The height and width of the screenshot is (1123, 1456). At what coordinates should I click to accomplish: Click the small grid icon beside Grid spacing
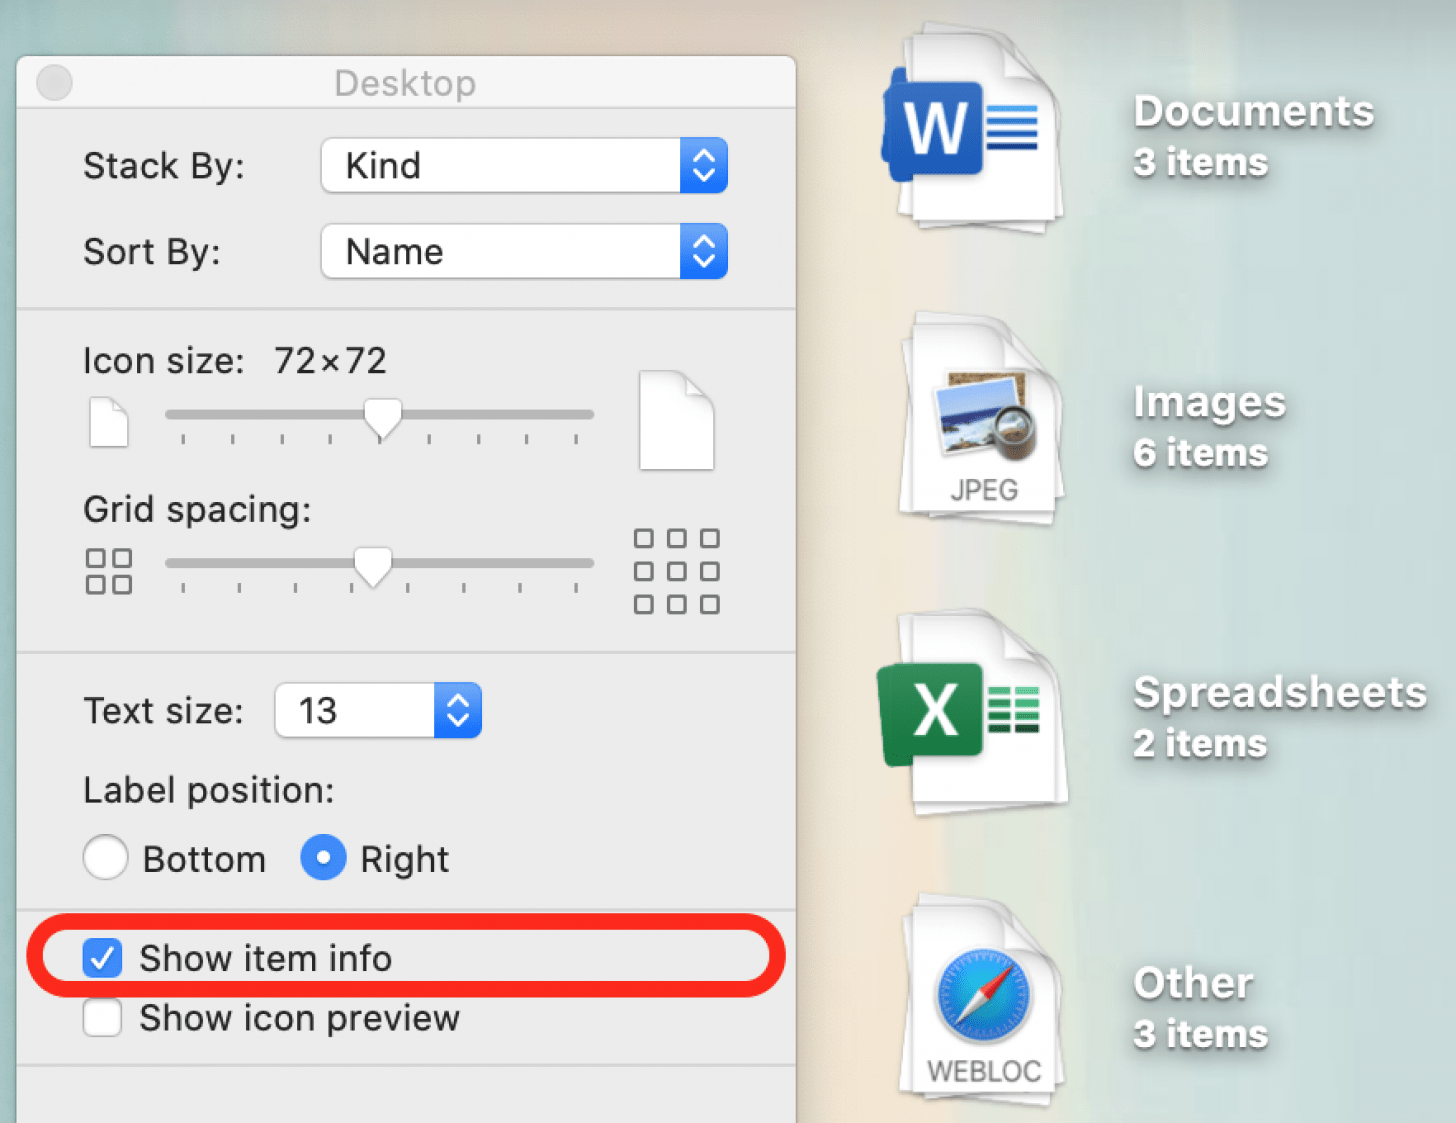[x=108, y=570]
